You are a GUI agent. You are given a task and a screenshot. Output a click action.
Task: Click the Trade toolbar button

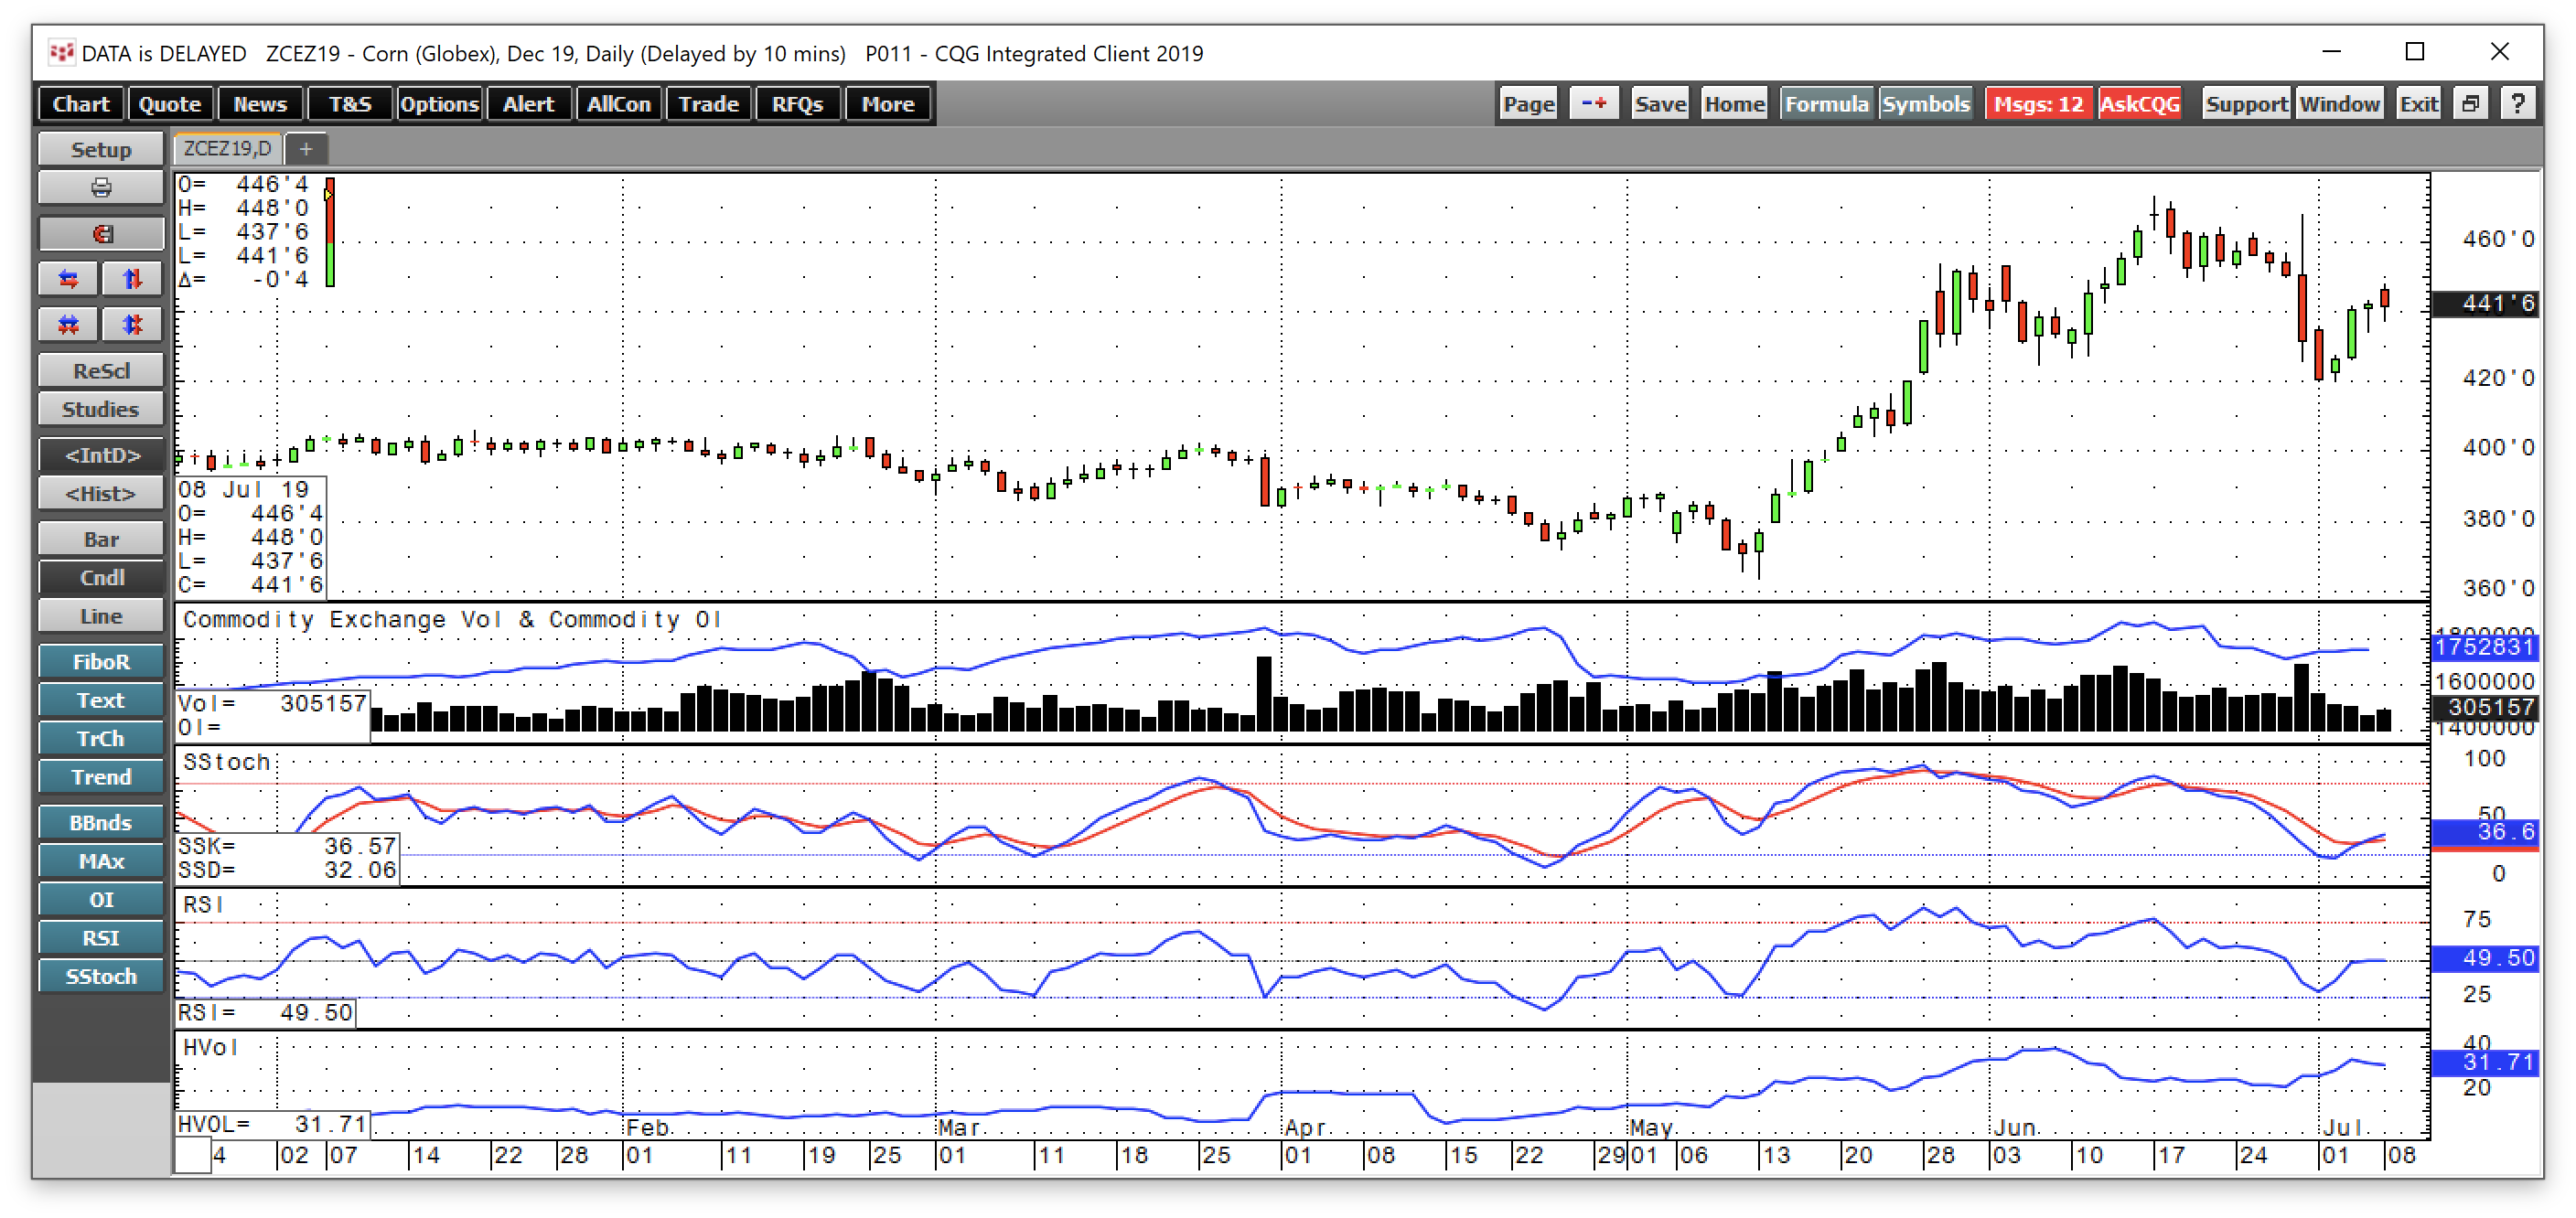click(708, 104)
